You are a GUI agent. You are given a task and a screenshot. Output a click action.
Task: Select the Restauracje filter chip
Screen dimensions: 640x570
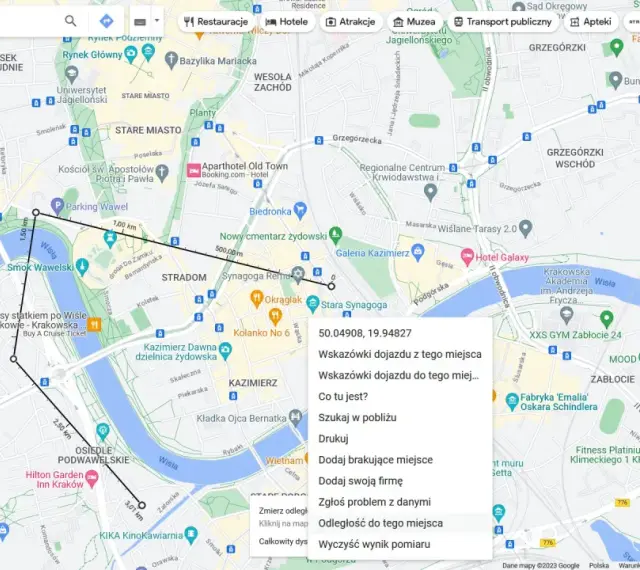tap(216, 22)
